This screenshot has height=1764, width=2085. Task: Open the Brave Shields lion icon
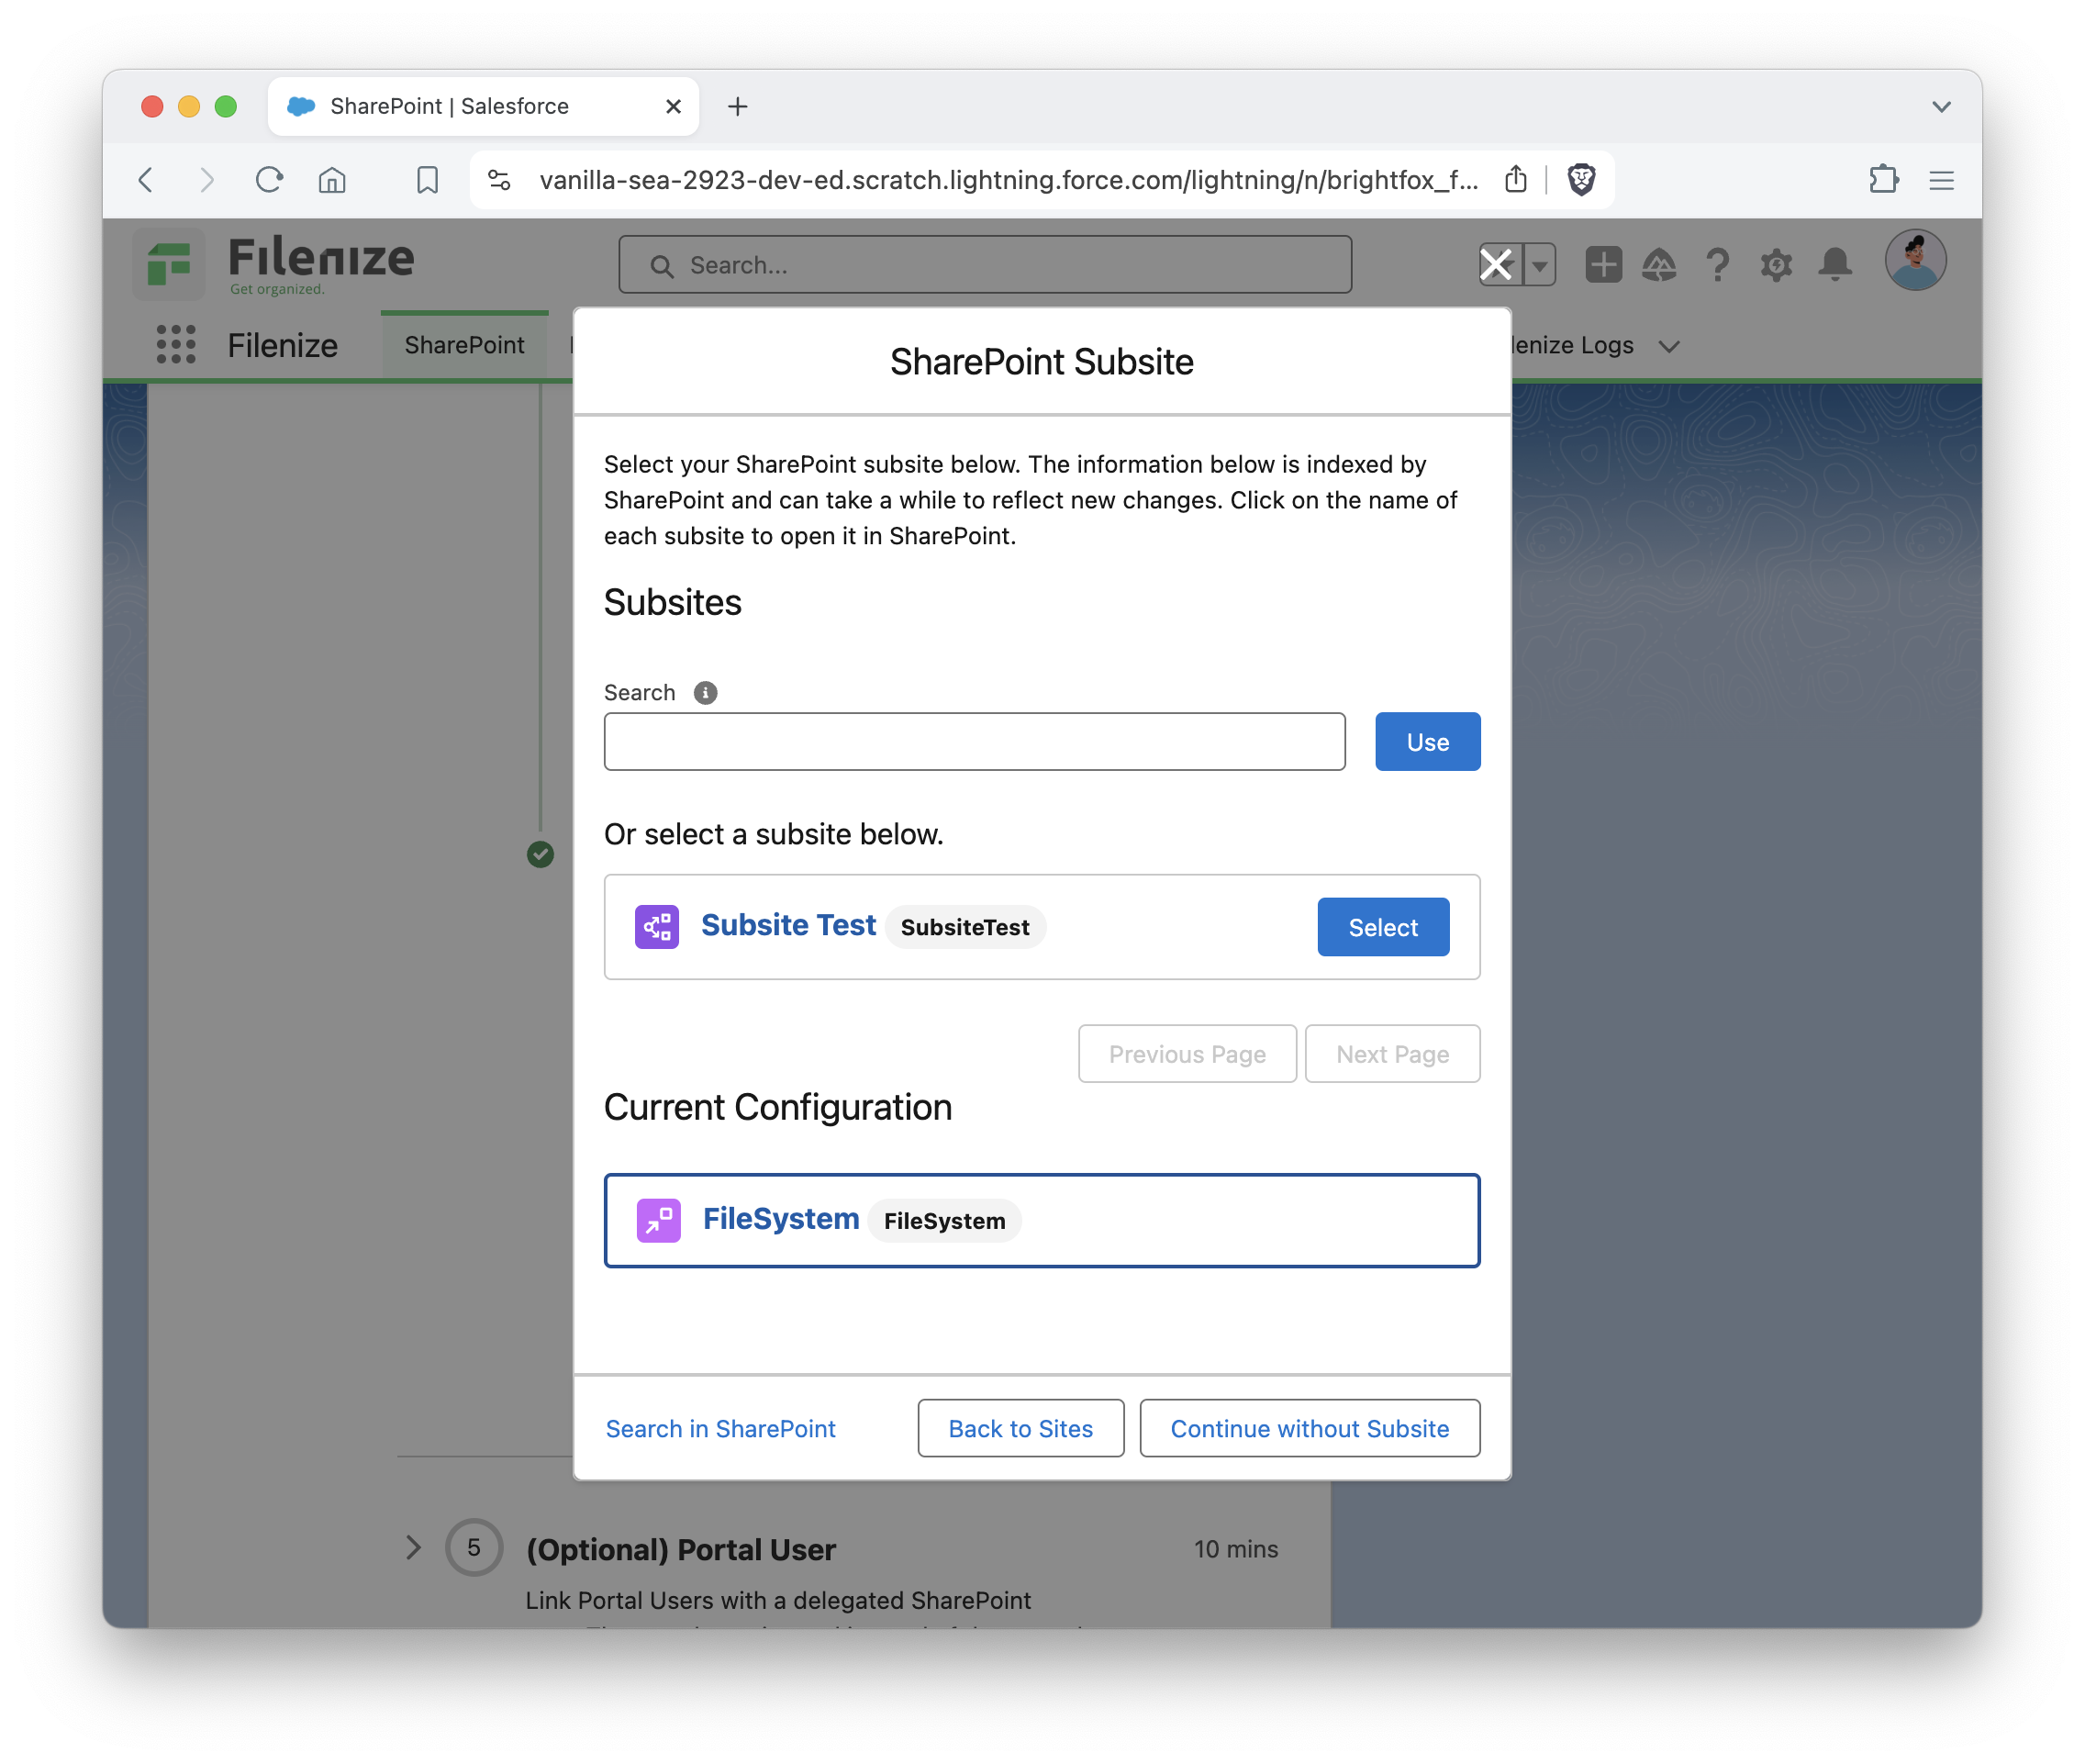(1581, 180)
